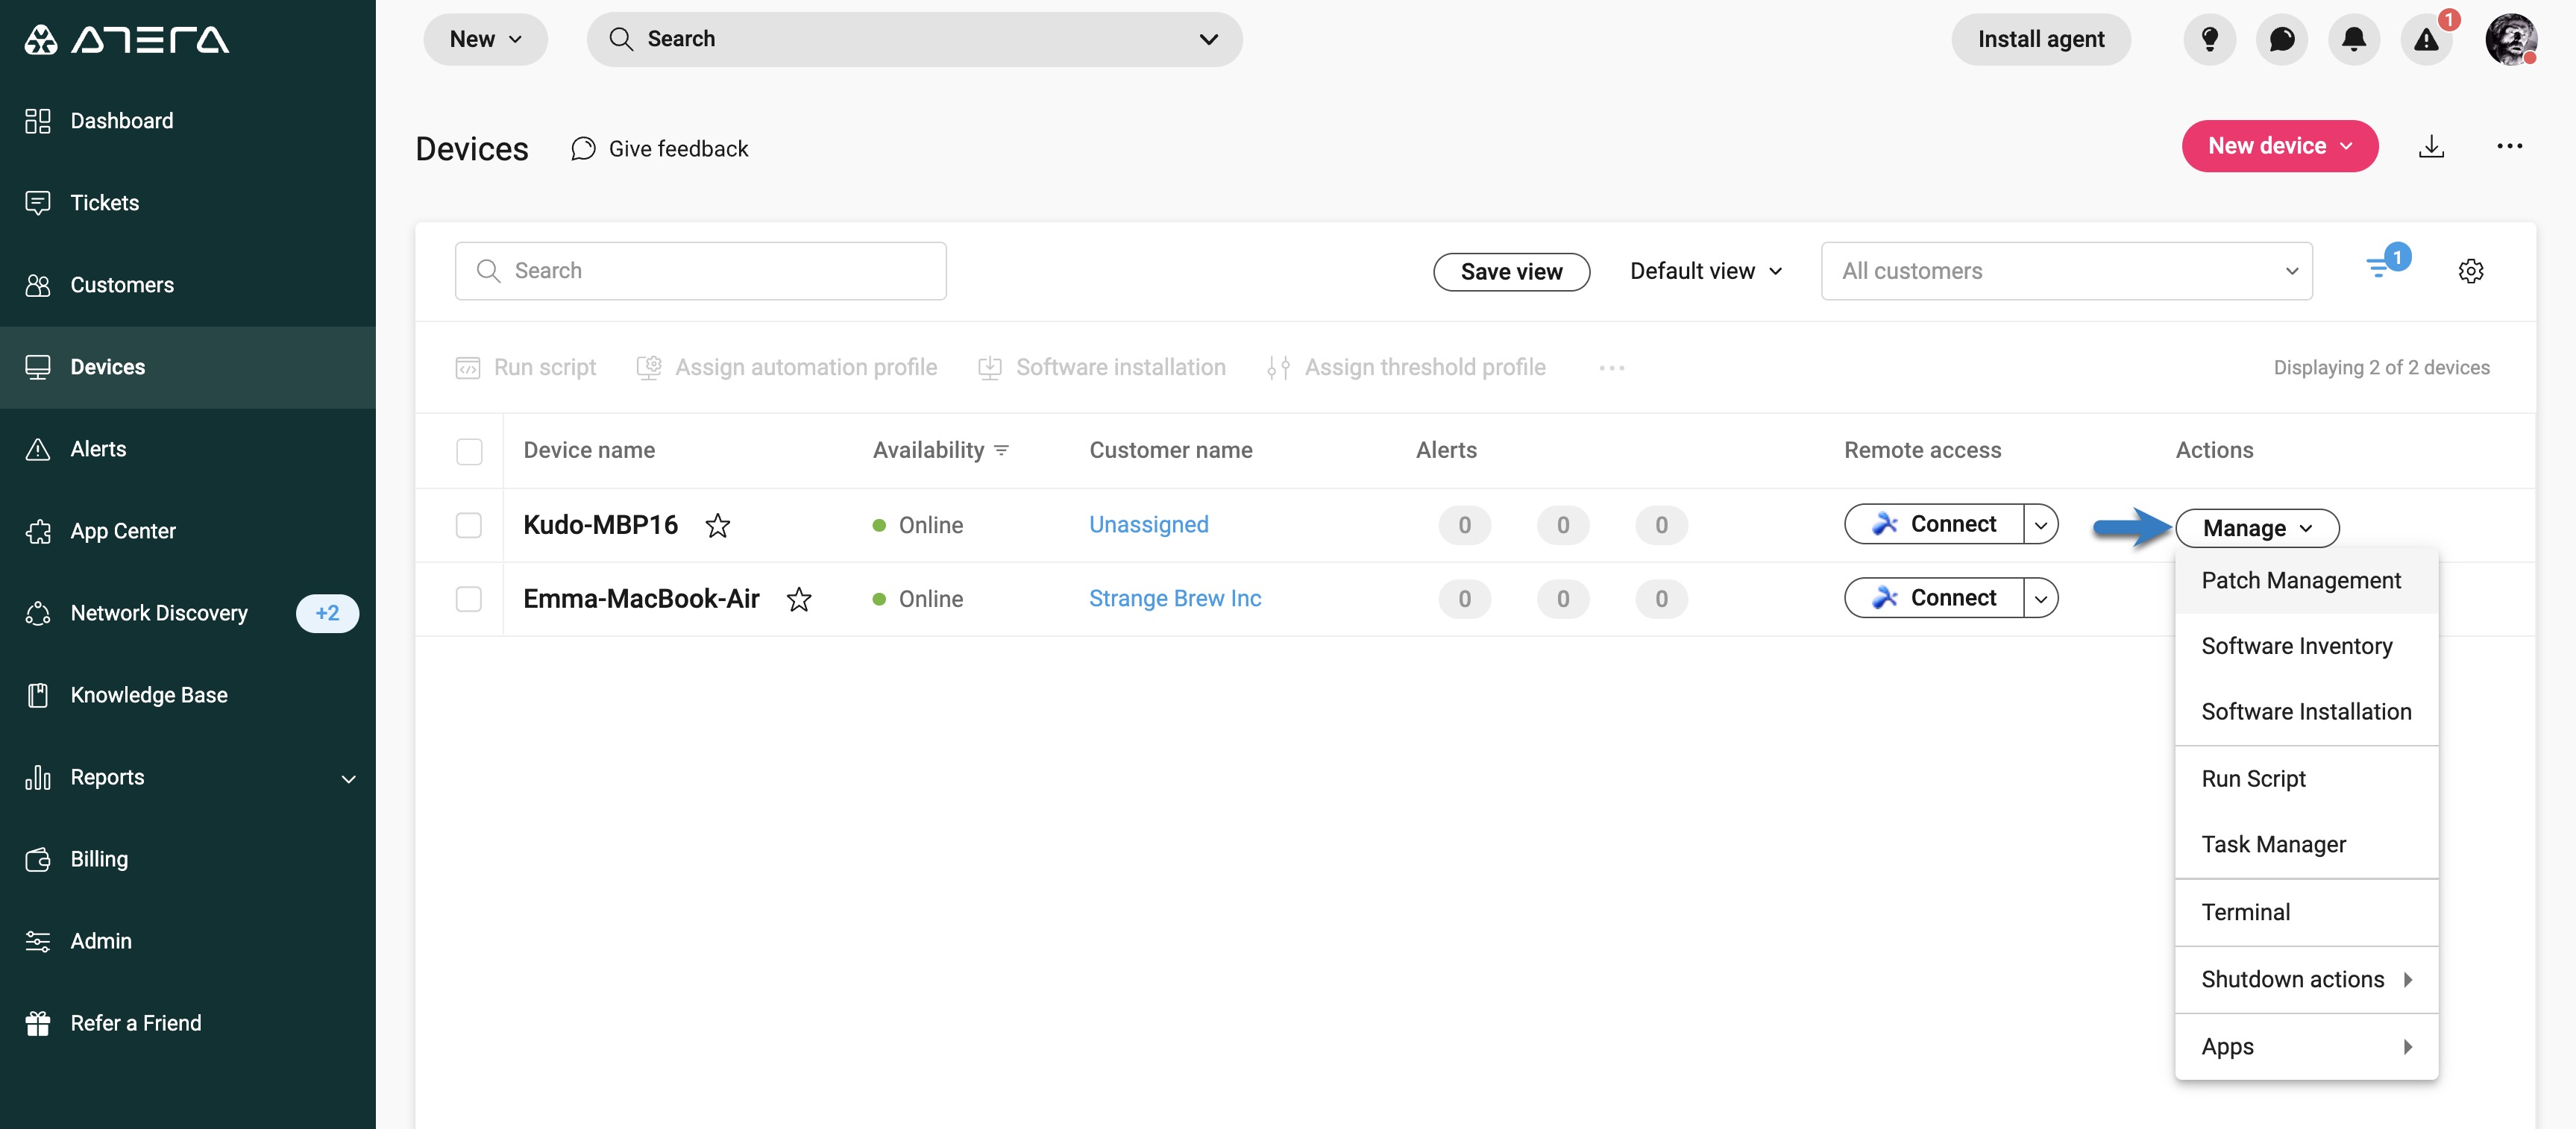Select the Kudo-MBP16 row checkbox
Image resolution: width=2576 pixels, height=1129 pixels.
point(468,525)
